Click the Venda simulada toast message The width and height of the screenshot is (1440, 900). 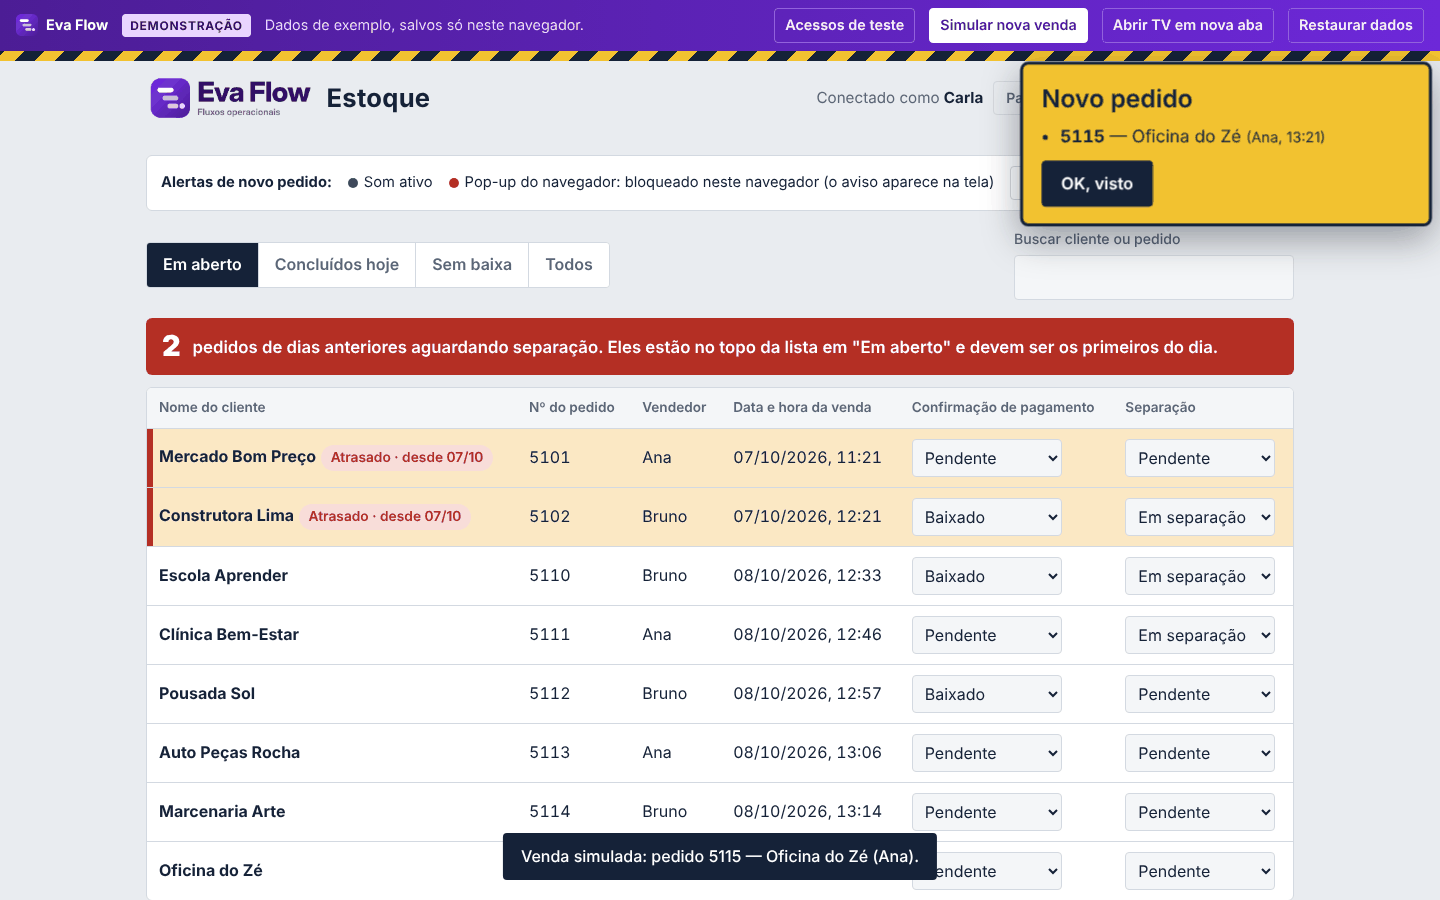(x=720, y=857)
